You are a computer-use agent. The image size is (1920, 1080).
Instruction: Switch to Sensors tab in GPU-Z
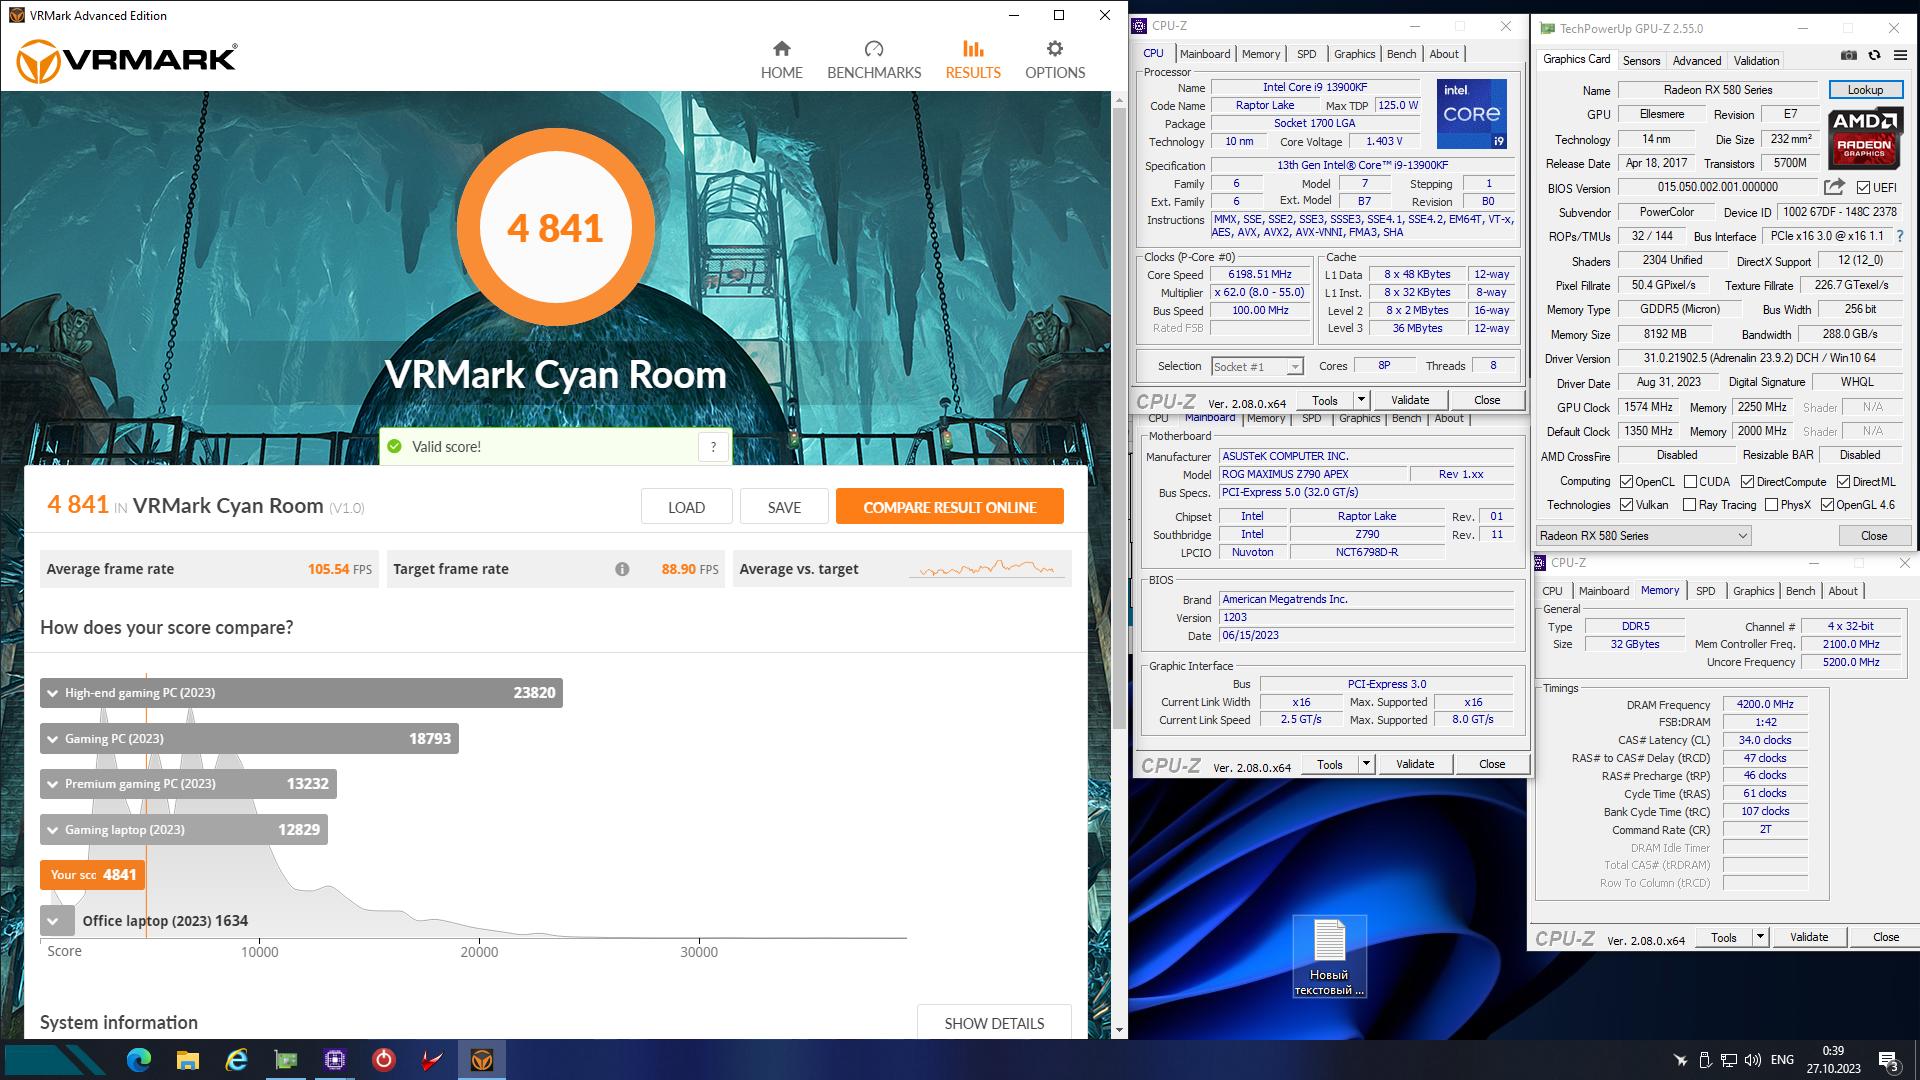coord(1641,61)
